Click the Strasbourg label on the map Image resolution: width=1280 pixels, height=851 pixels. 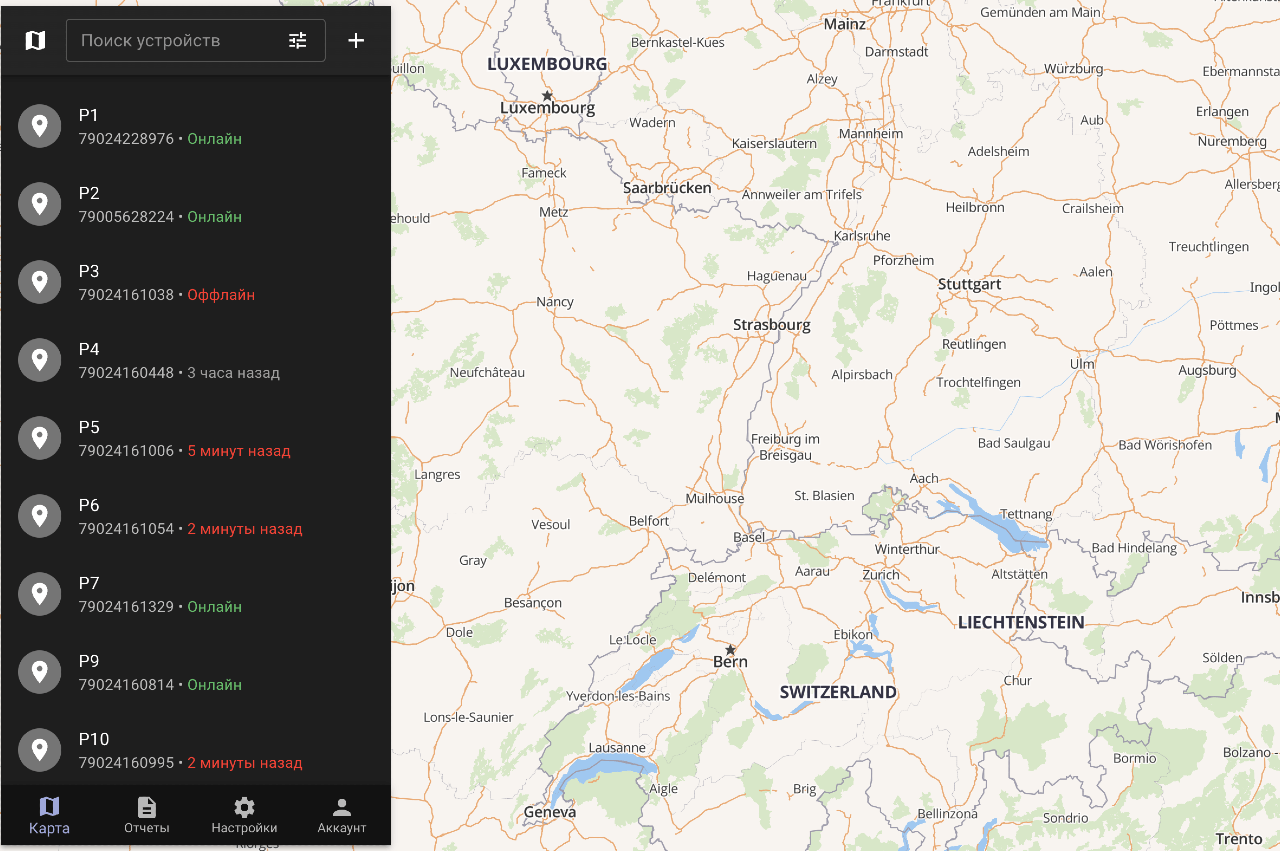772,325
